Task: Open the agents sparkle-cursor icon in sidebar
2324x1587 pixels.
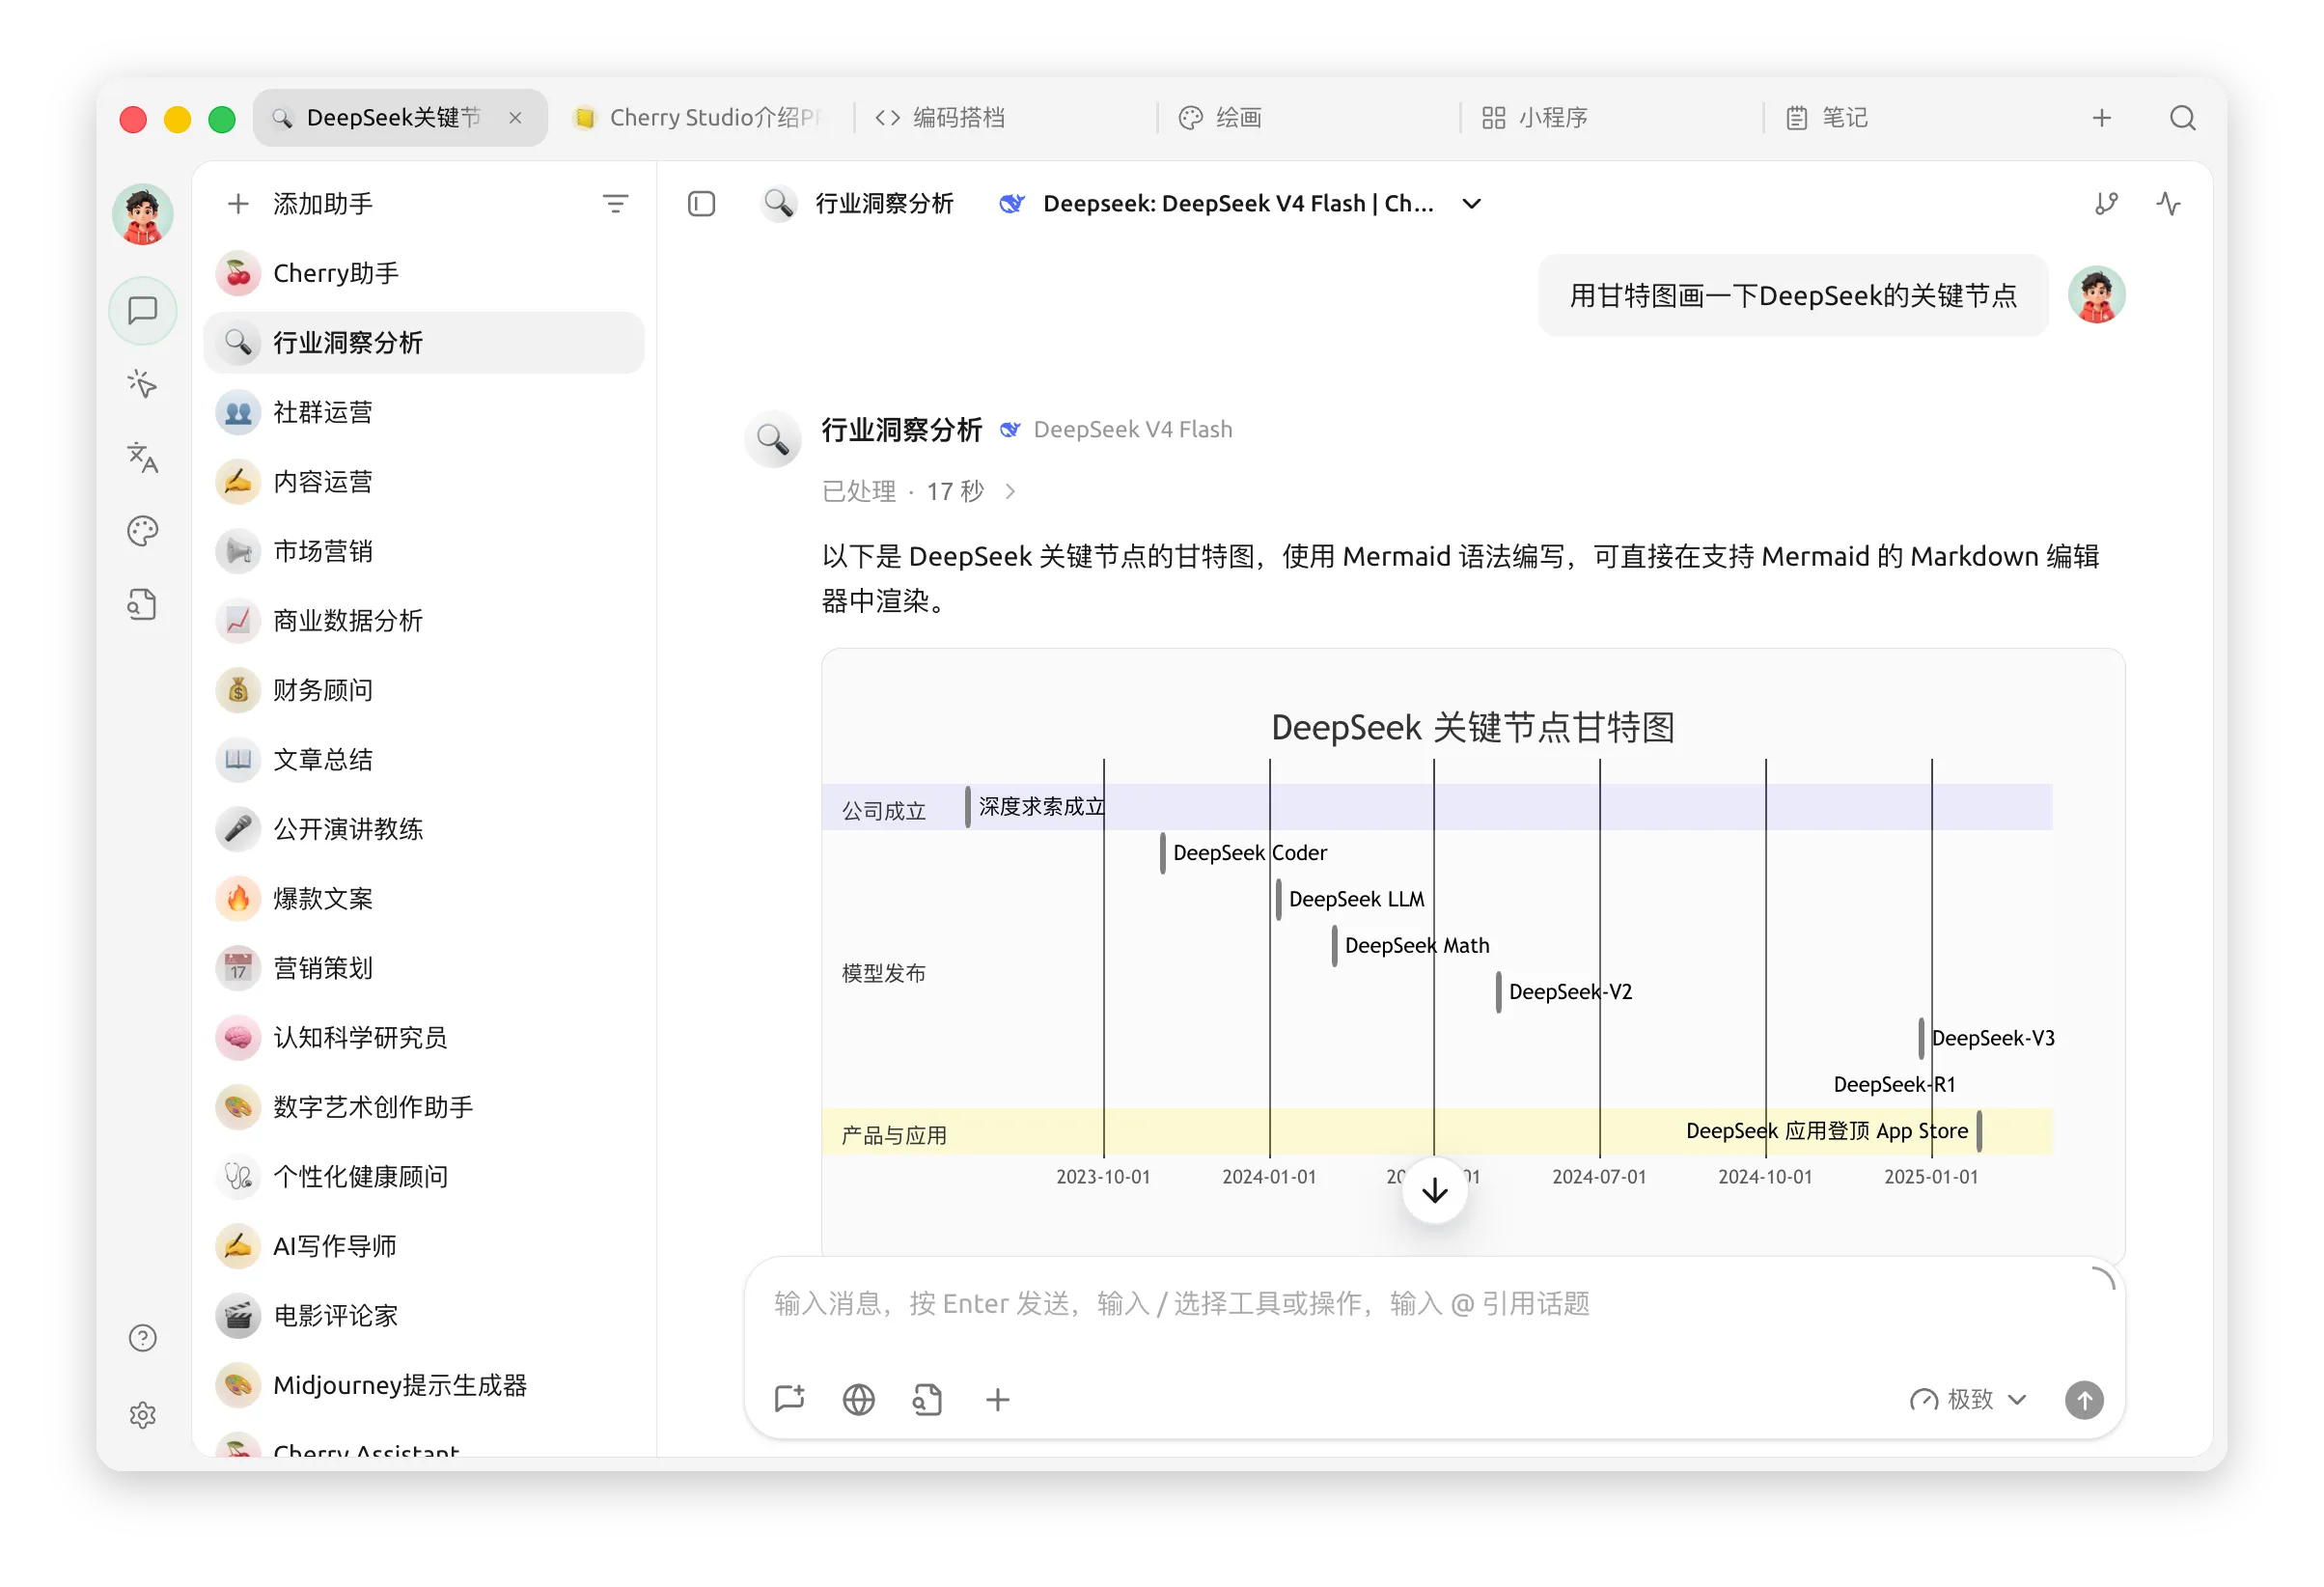Action: [143, 384]
